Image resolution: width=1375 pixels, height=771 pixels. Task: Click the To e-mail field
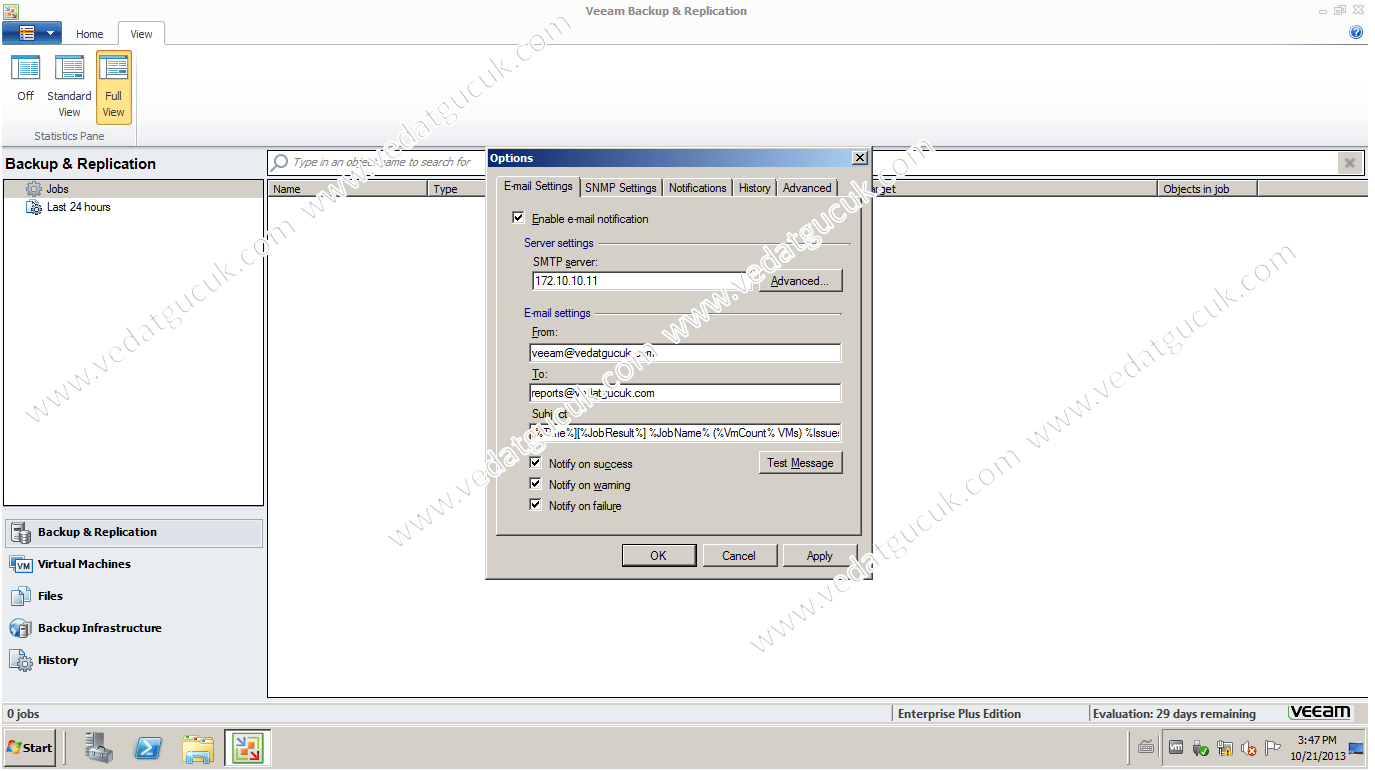point(685,393)
